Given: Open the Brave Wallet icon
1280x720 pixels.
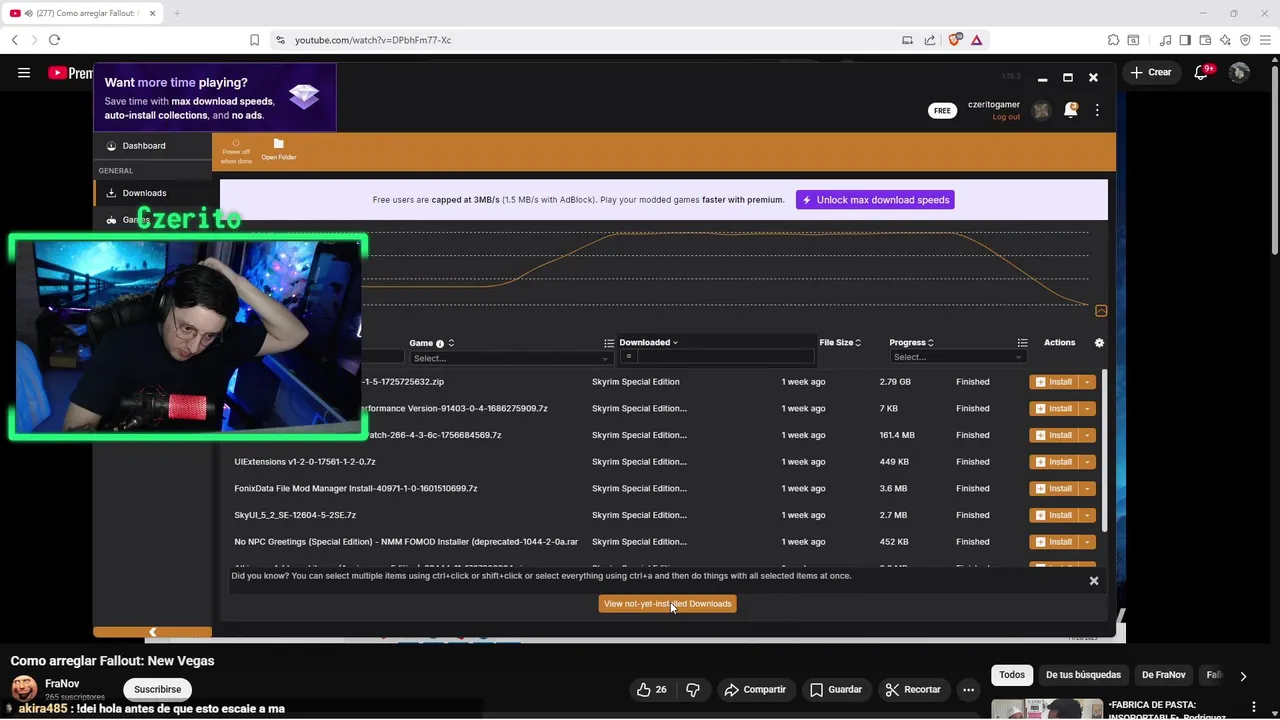Looking at the screenshot, I should point(1205,40).
